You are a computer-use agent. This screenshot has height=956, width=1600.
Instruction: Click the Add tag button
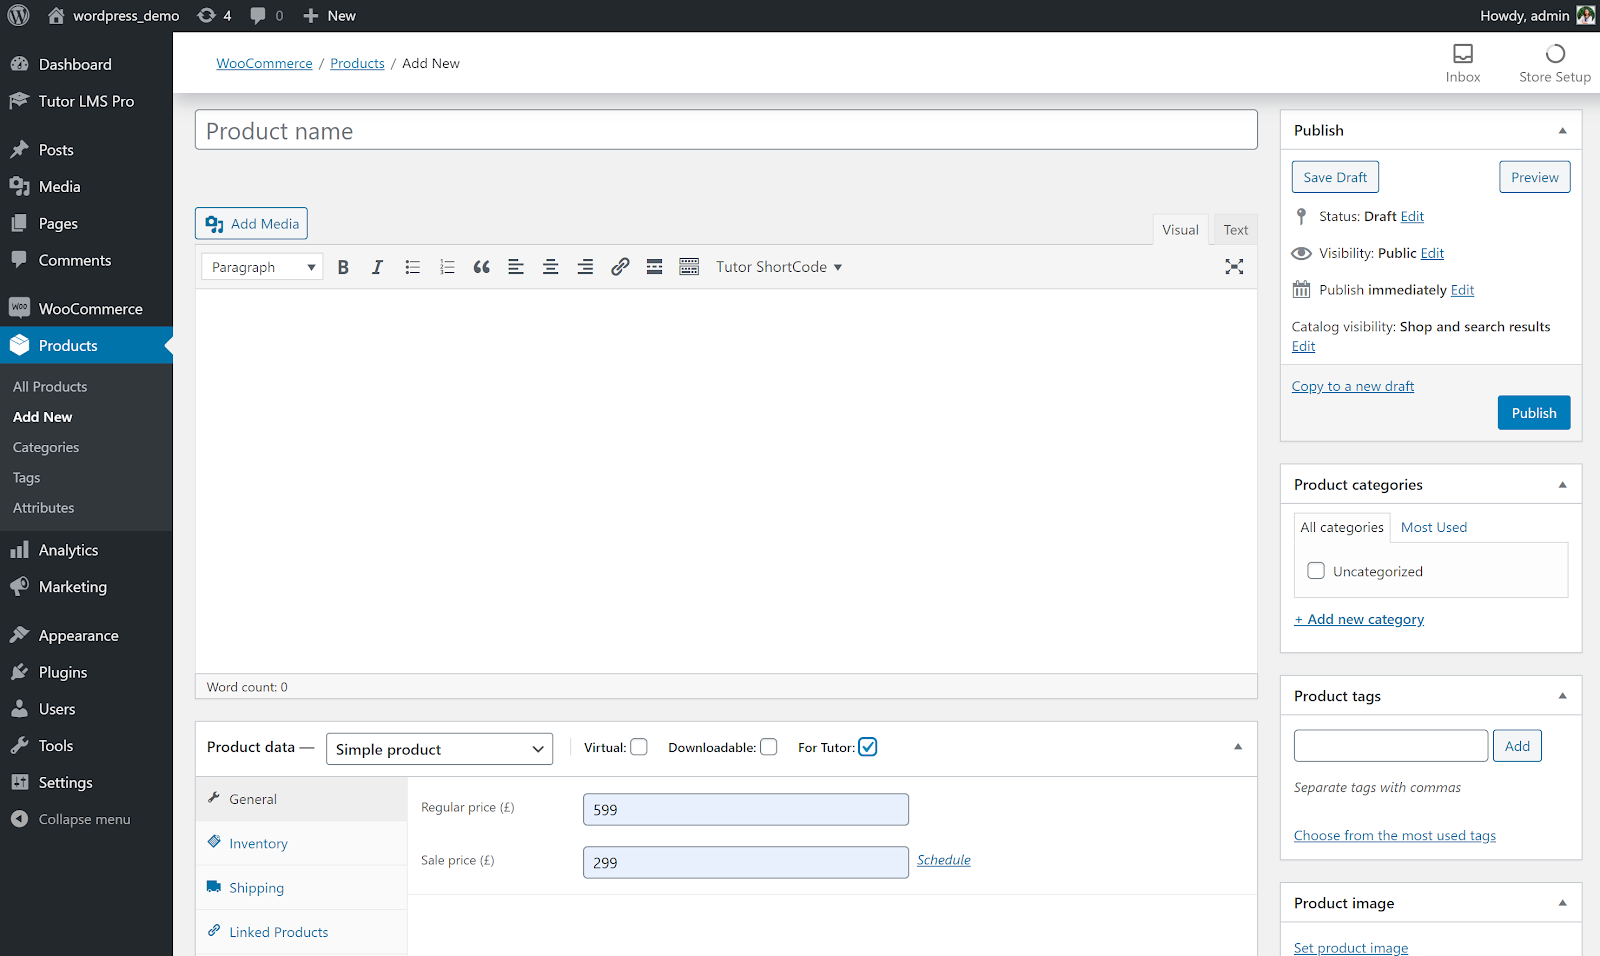(x=1517, y=746)
